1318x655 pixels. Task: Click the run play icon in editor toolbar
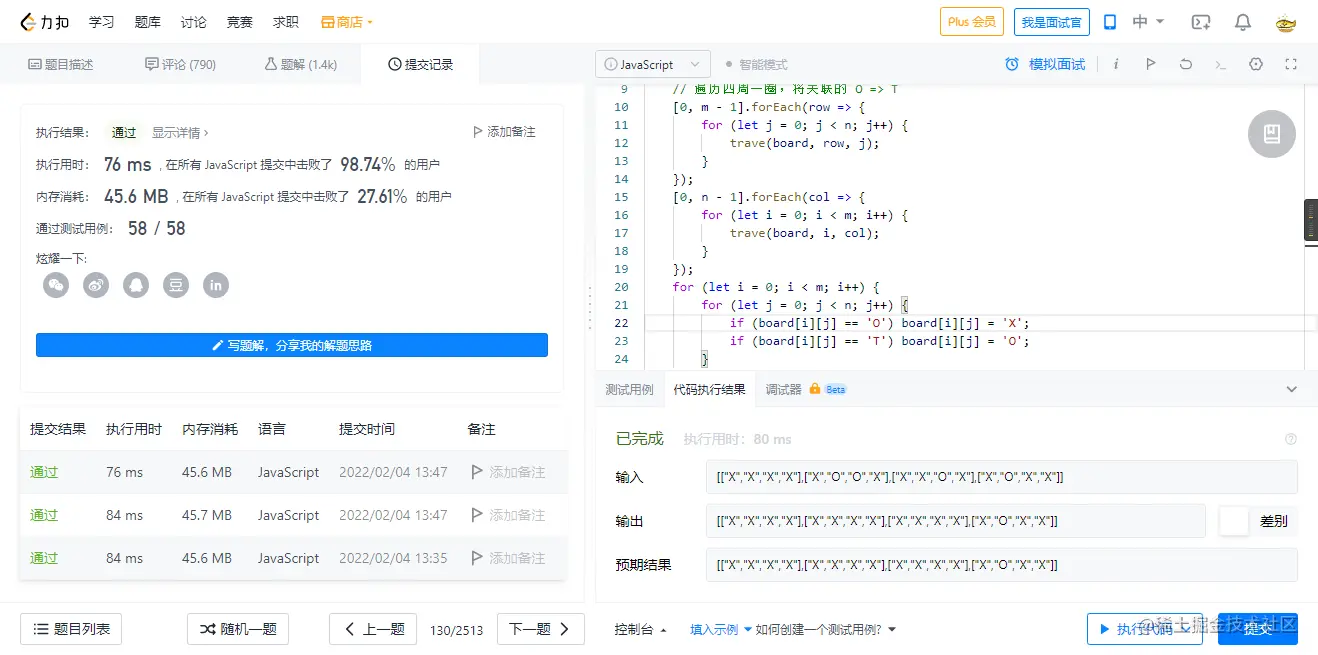(1151, 64)
